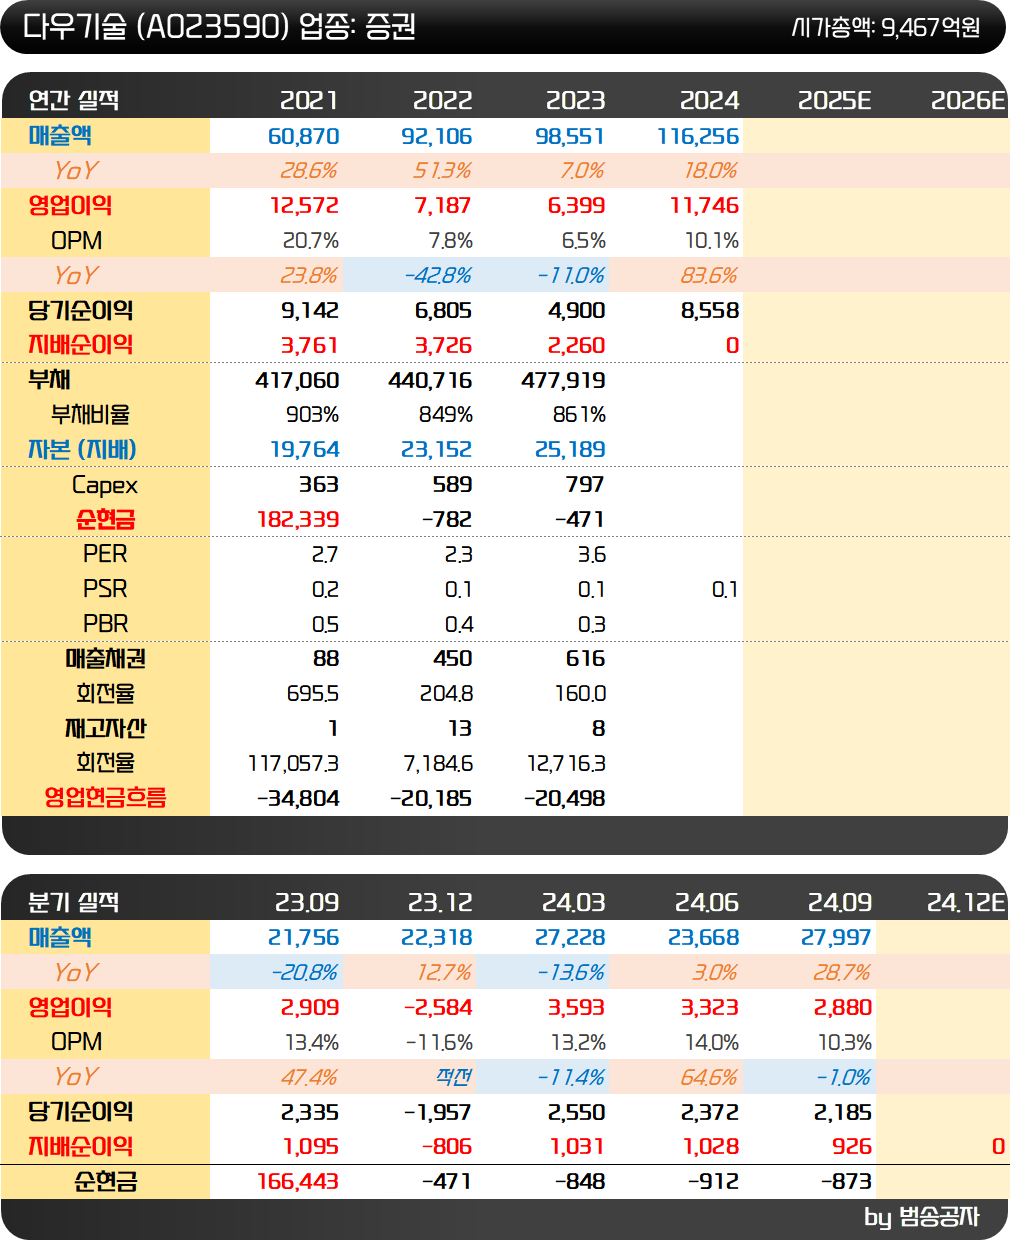Image resolution: width=1011 pixels, height=1240 pixels.
Task: Select liabilities value '477,919'
Action: click(563, 380)
